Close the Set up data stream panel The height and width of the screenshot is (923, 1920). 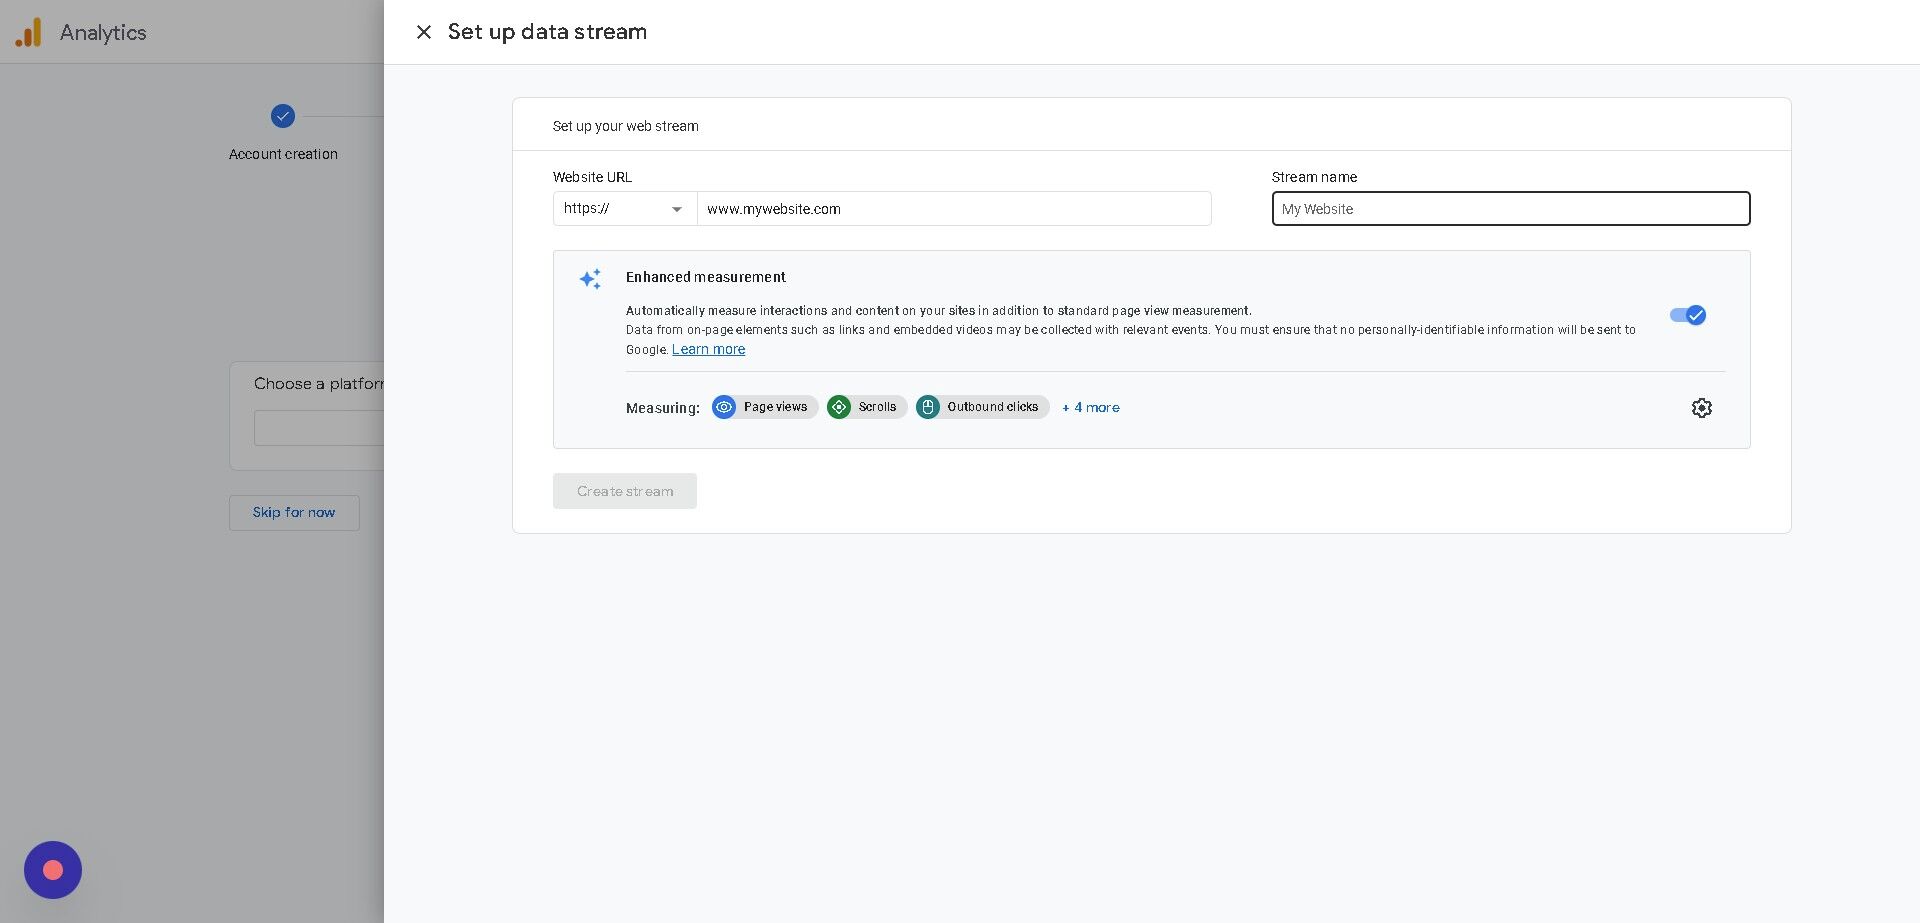pyautogui.click(x=424, y=32)
